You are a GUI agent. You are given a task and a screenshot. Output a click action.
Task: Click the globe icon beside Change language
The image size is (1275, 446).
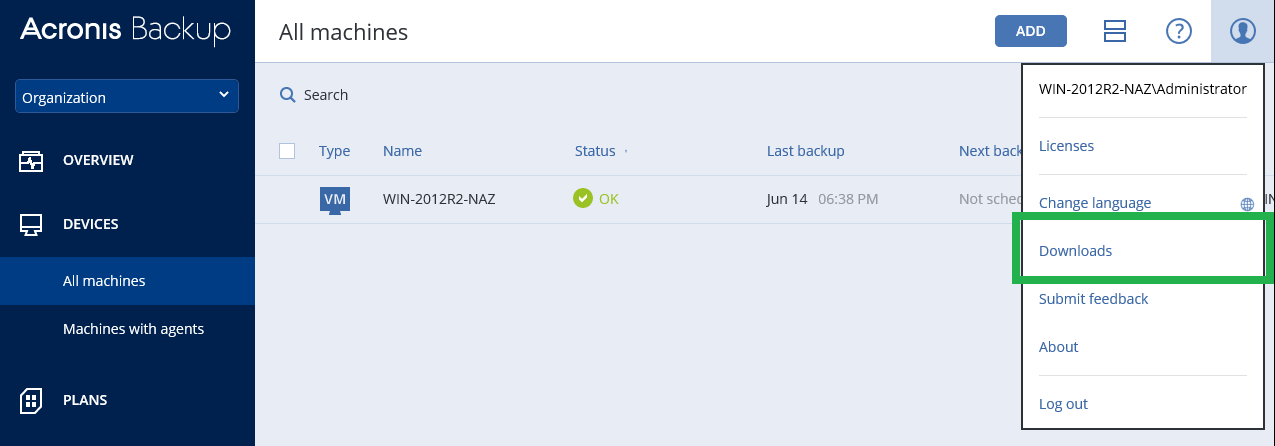(1247, 204)
